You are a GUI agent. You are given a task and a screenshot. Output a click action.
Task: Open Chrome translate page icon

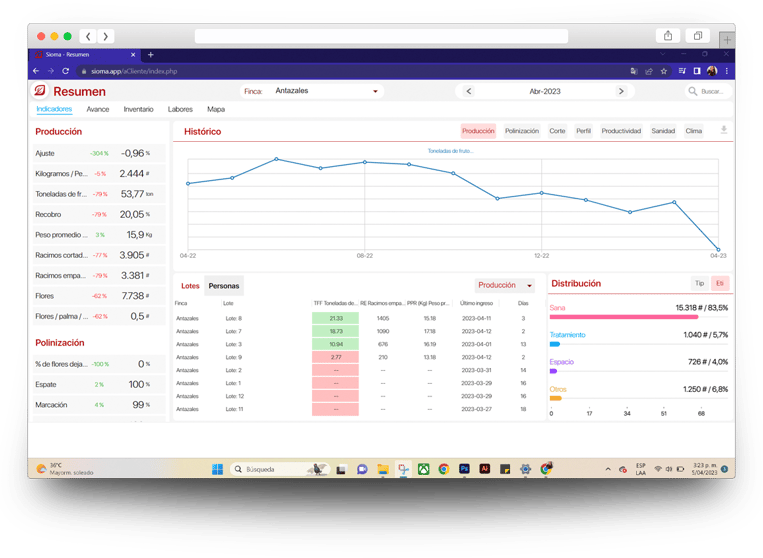[x=634, y=71]
